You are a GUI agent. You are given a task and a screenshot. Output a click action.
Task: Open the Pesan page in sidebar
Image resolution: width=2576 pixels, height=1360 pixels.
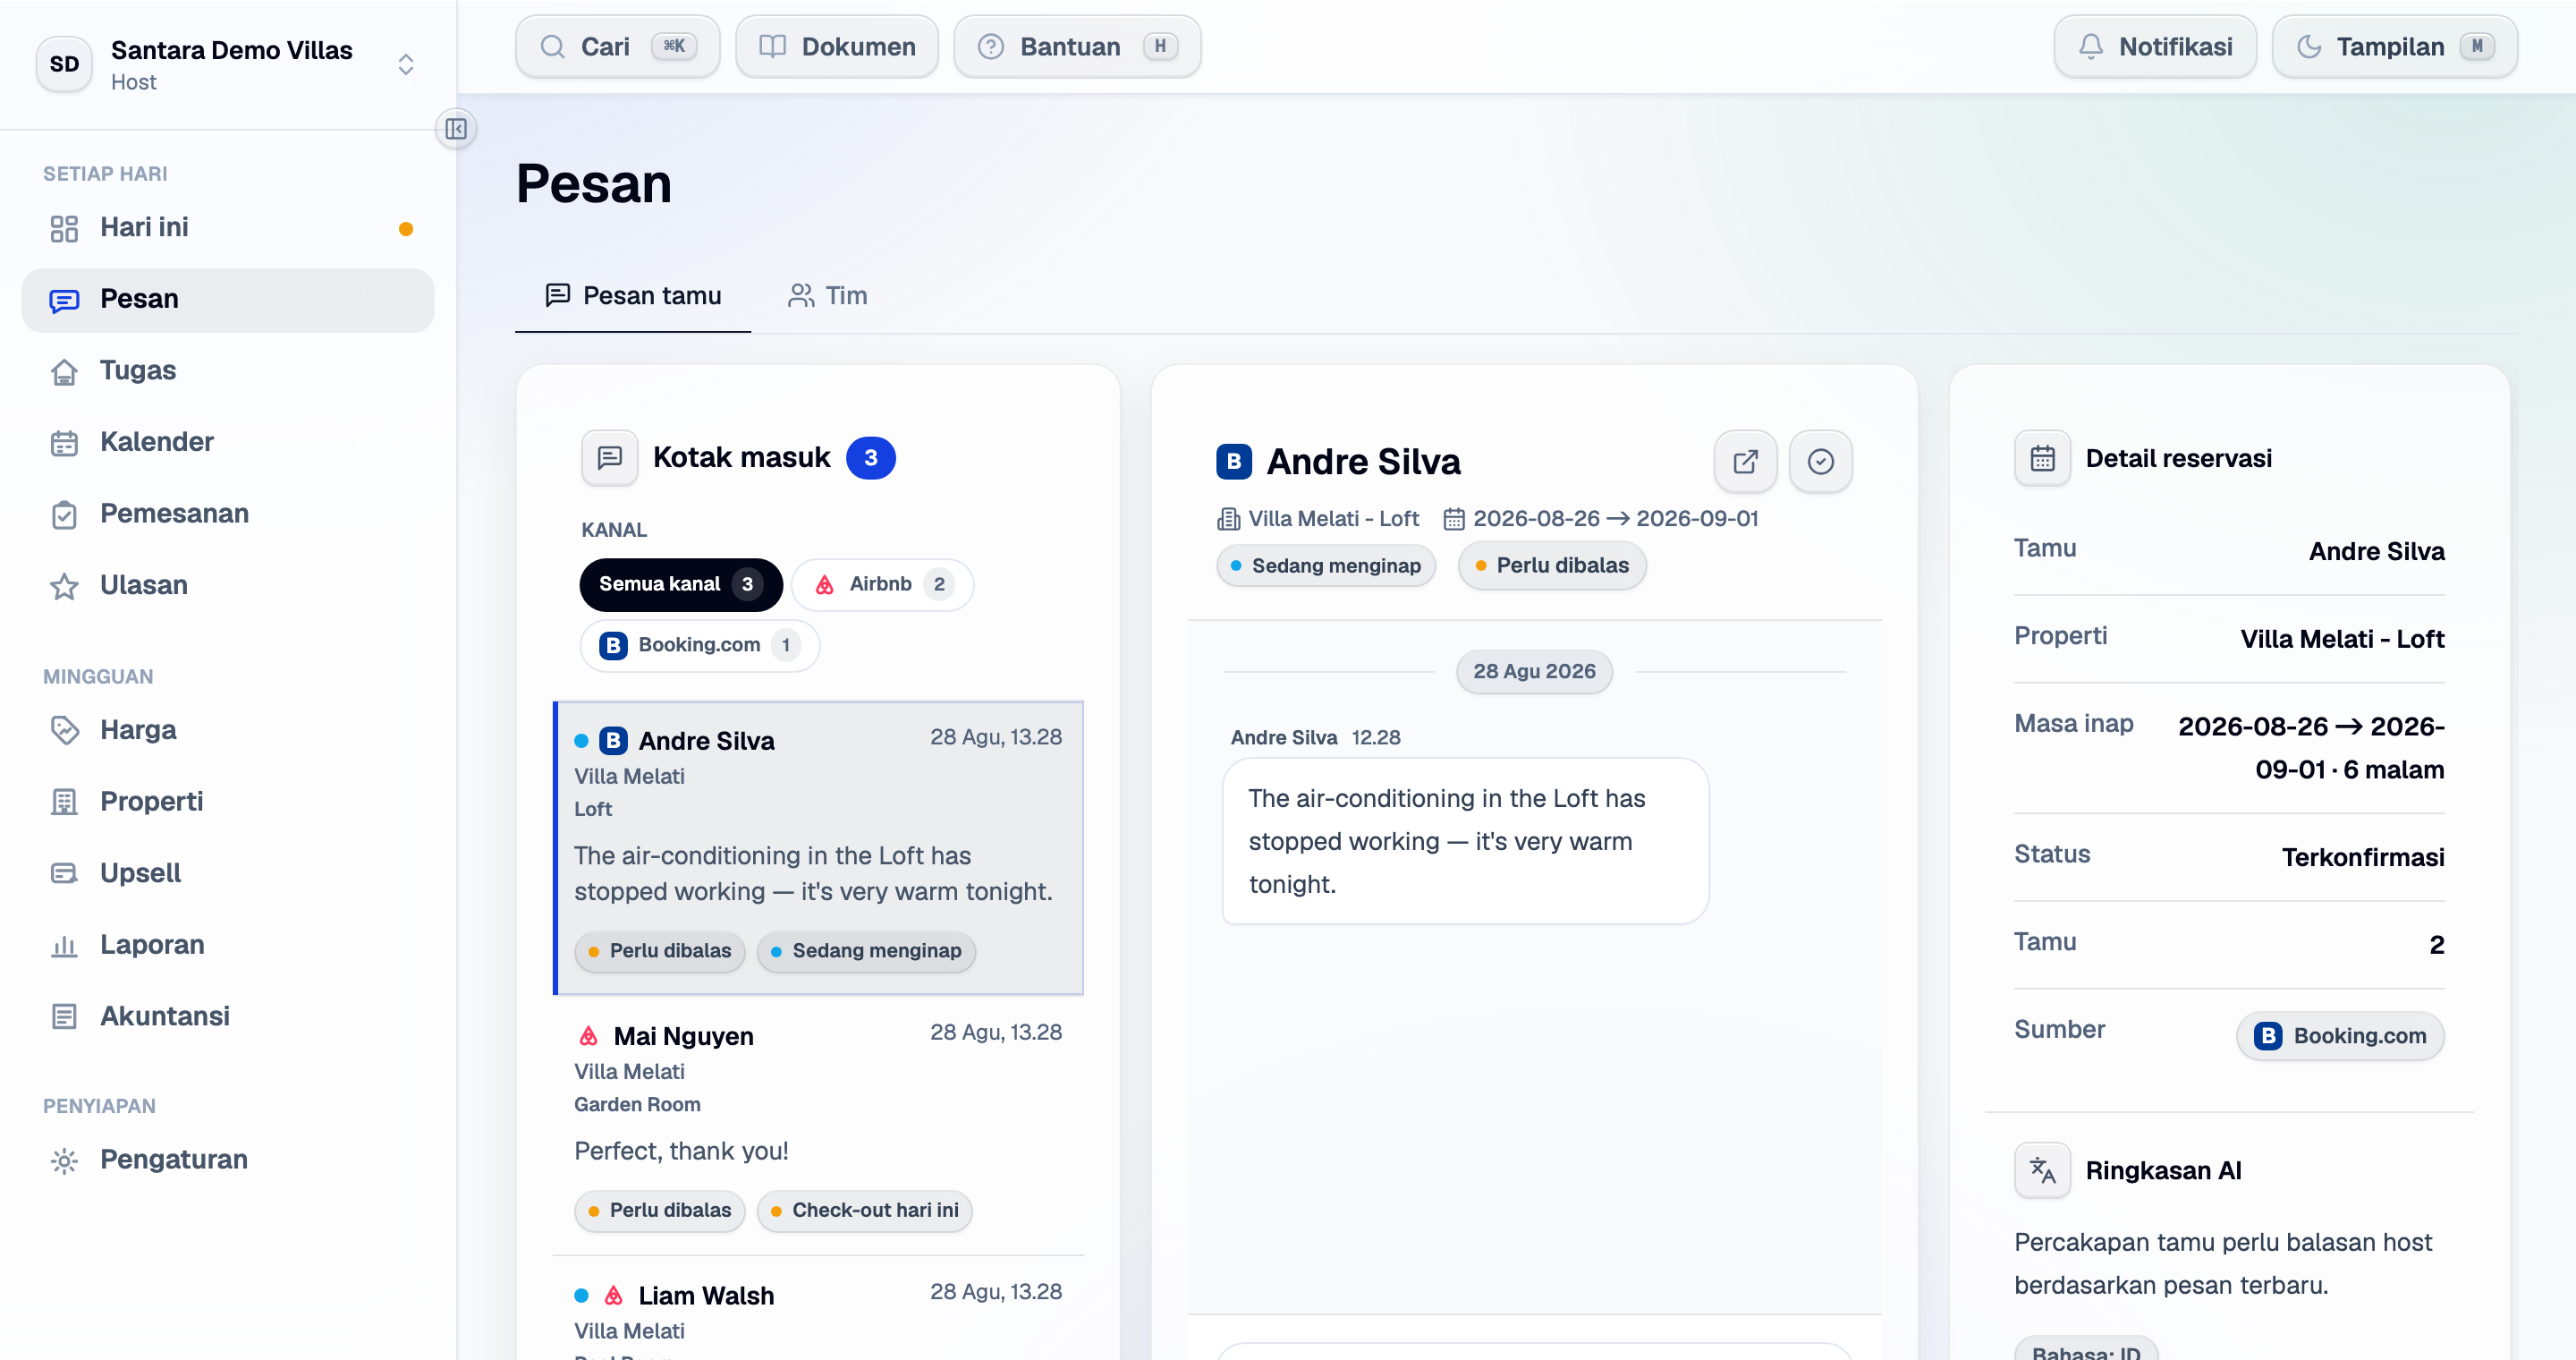click(228, 300)
